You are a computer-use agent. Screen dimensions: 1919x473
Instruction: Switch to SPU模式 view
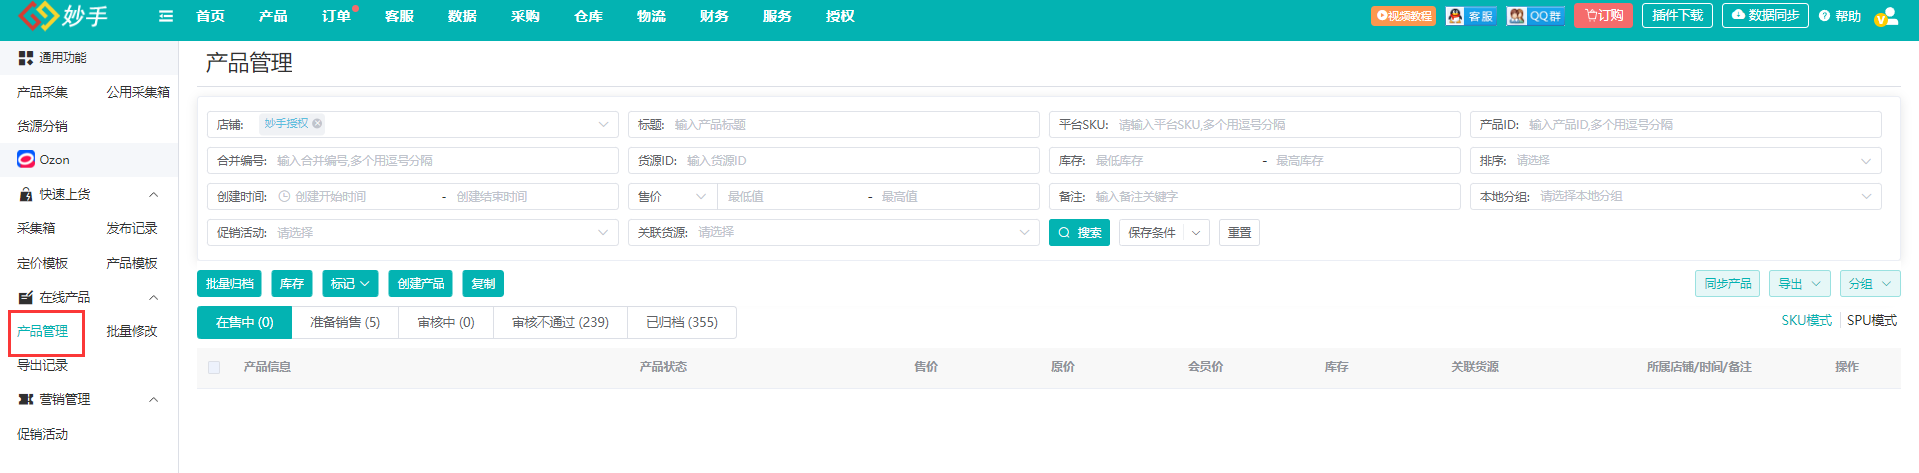pyautogui.click(x=1871, y=320)
